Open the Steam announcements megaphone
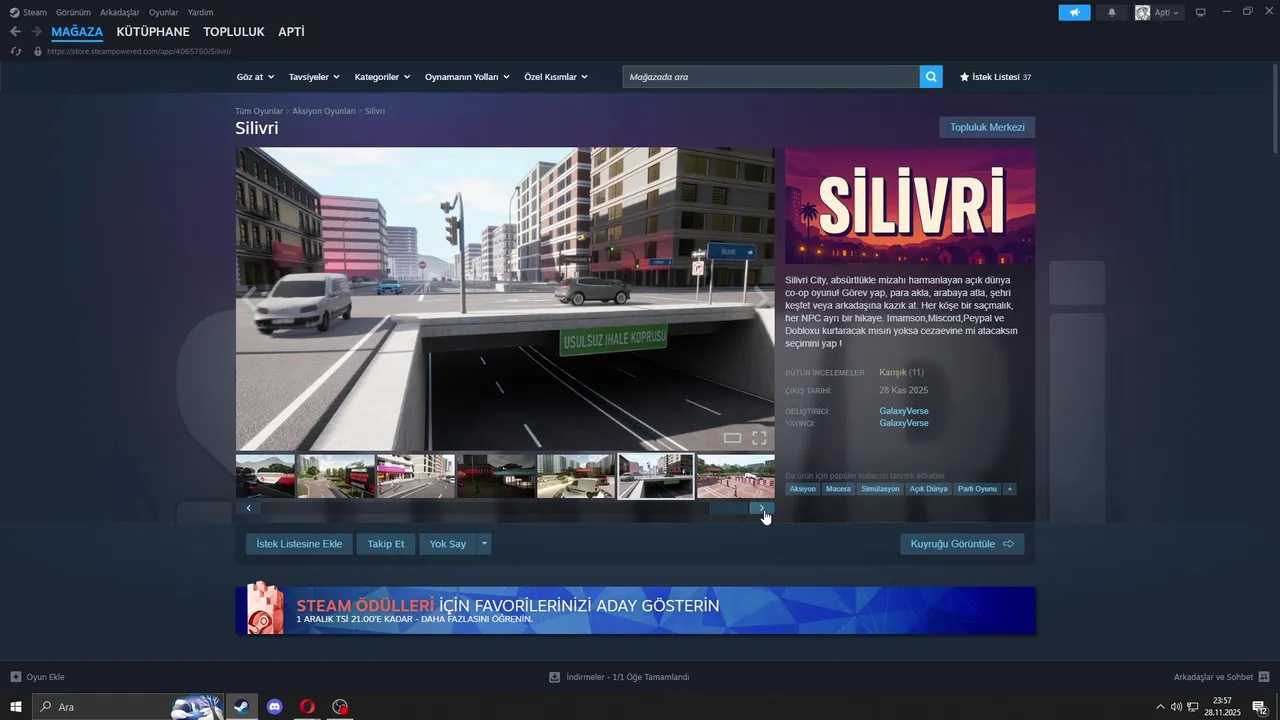This screenshot has height=720, width=1280. [1074, 13]
